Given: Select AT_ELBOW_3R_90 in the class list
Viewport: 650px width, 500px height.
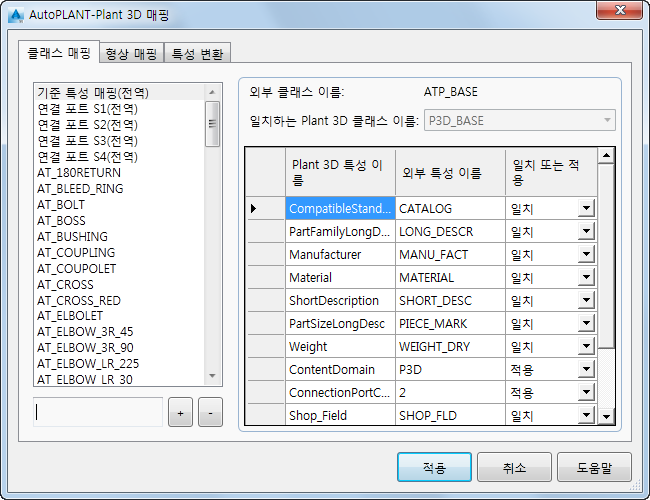Looking at the screenshot, I should pos(119,347).
